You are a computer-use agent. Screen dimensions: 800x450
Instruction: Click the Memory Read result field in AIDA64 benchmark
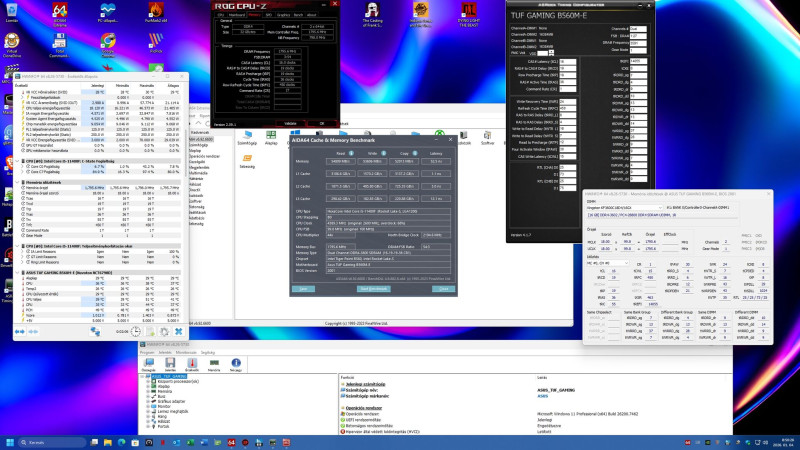(340, 161)
